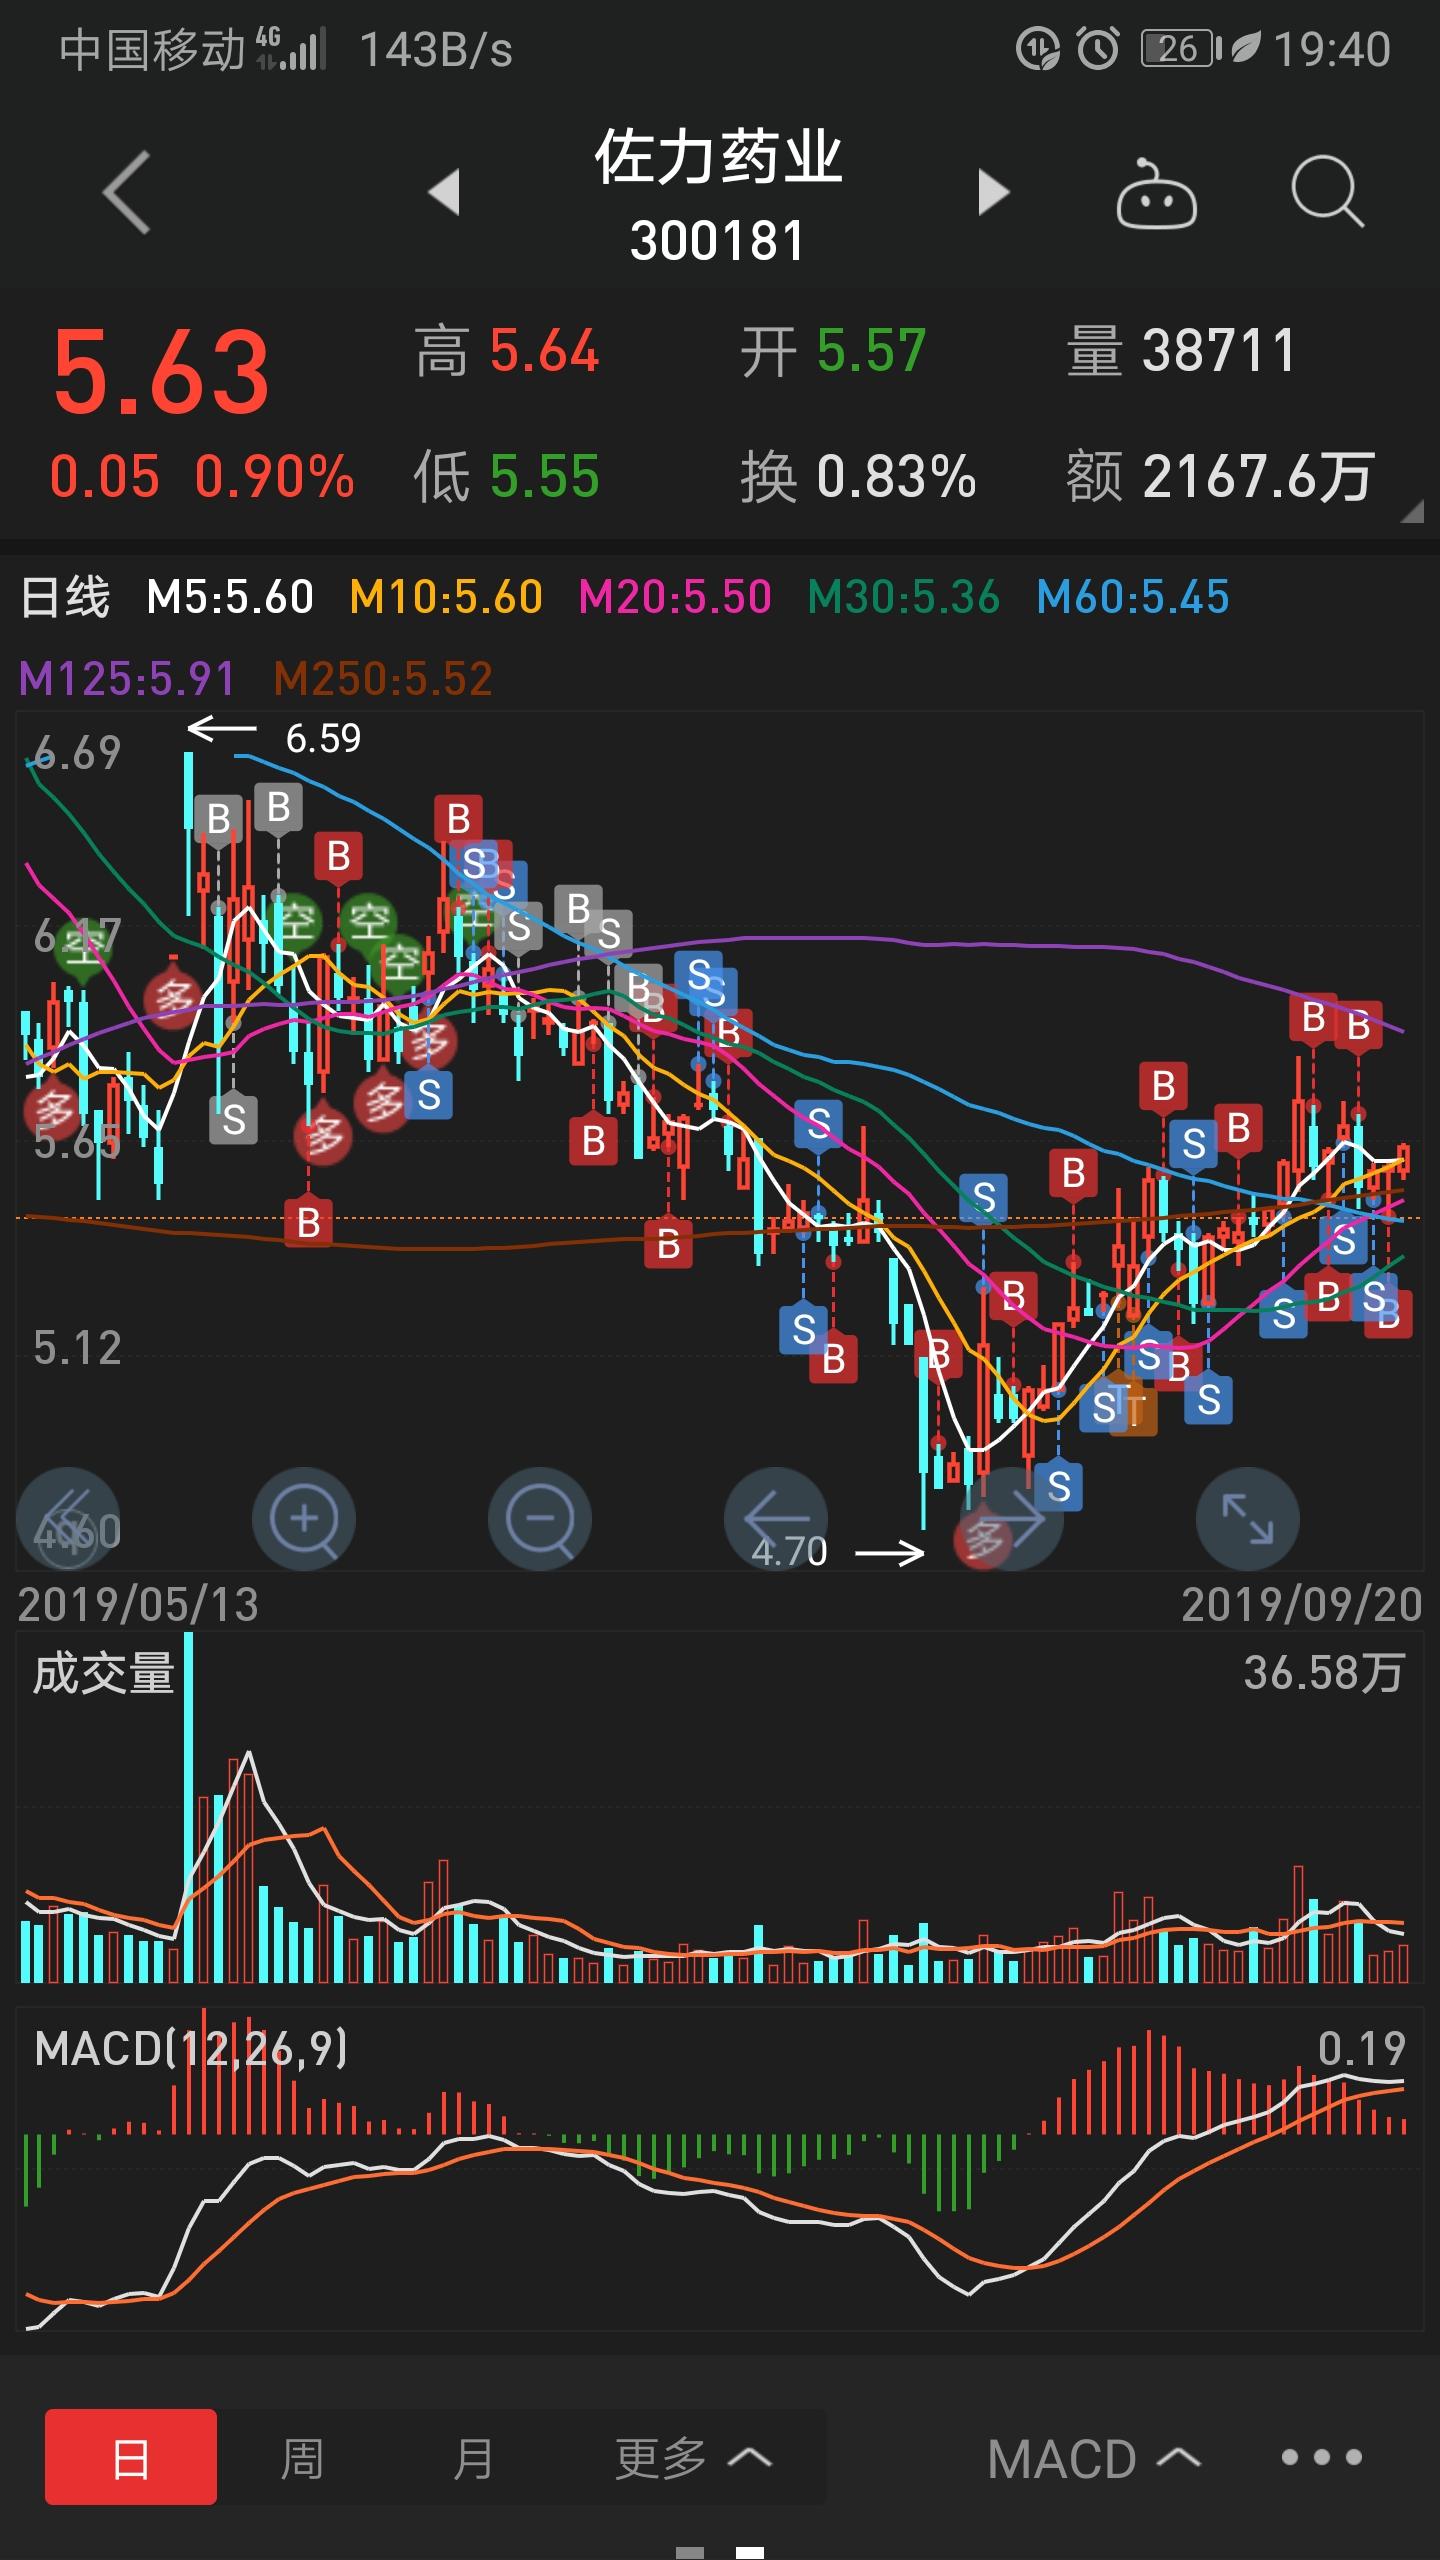Screen dimensions: 1440x2560
Task: Tap the alarm clock status icon
Action: 1098,49
